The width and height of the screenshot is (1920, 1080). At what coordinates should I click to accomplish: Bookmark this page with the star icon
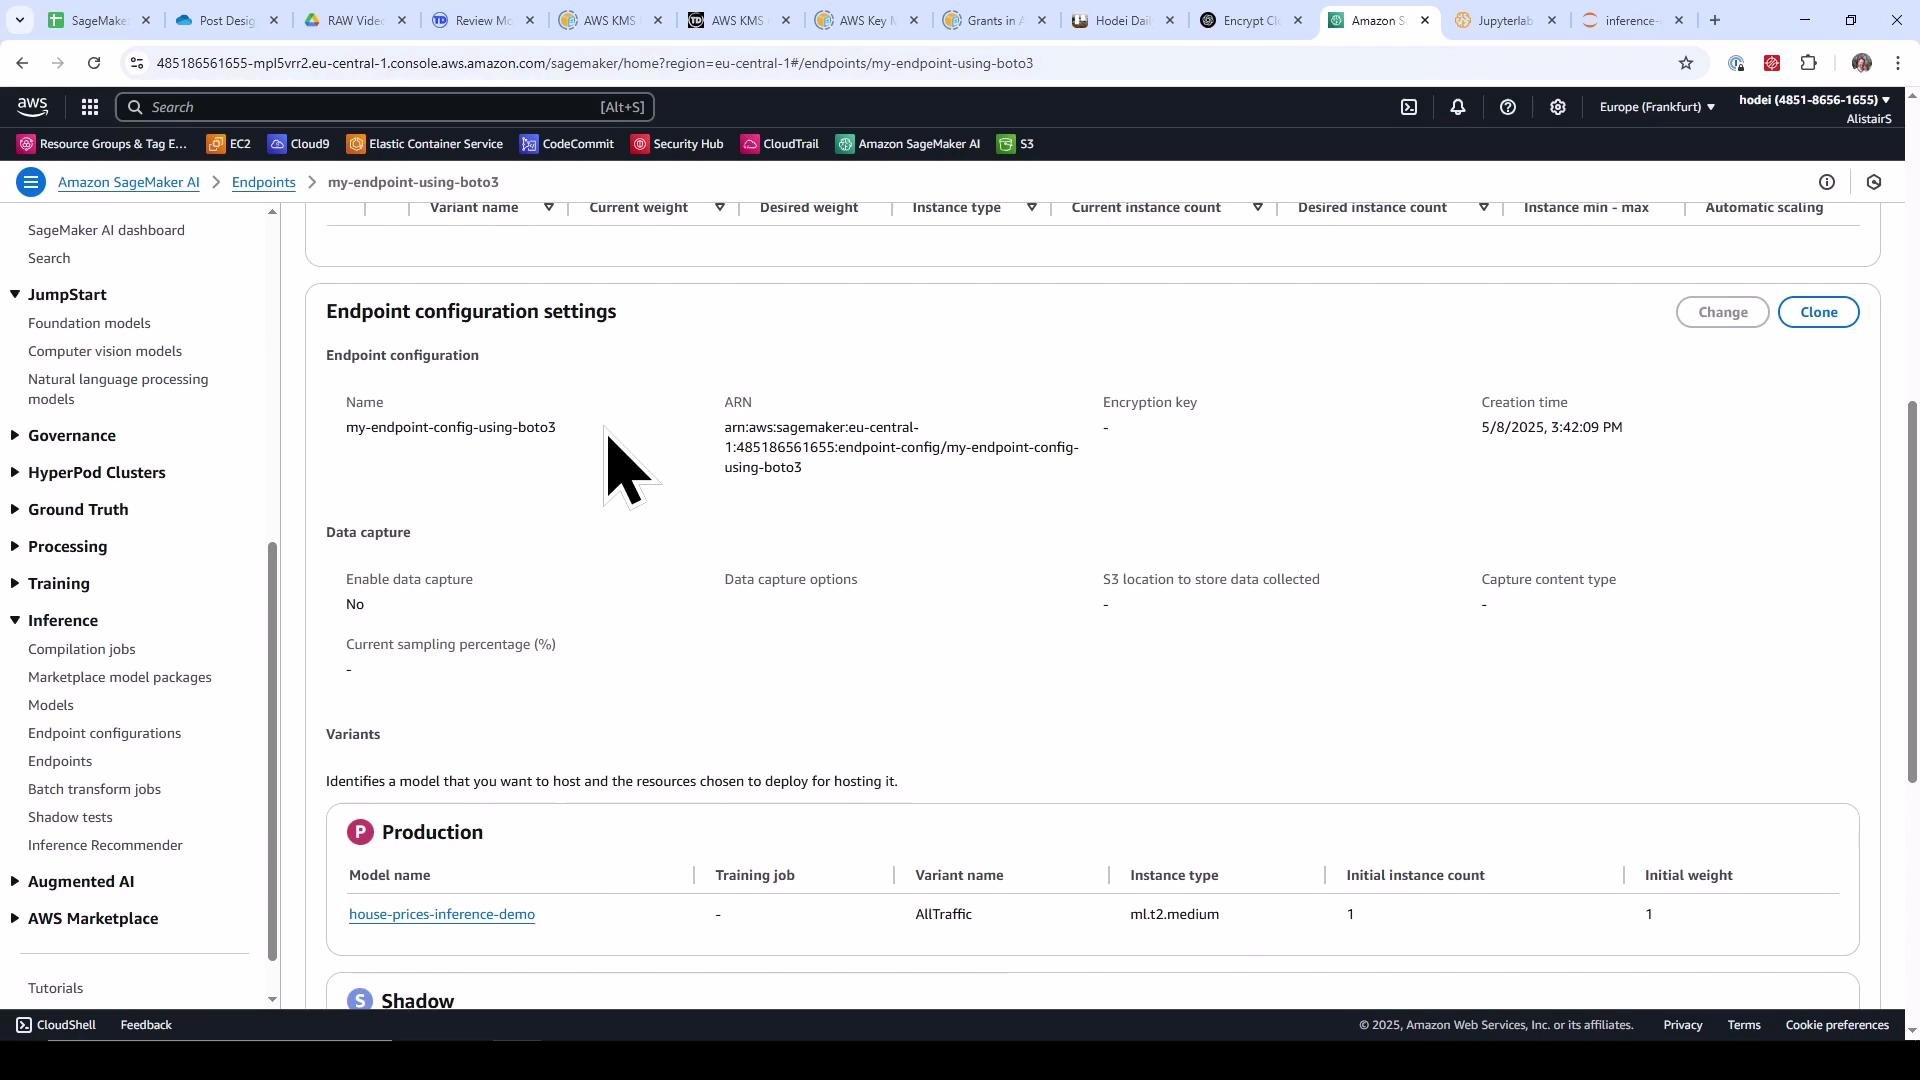[x=1686, y=63]
